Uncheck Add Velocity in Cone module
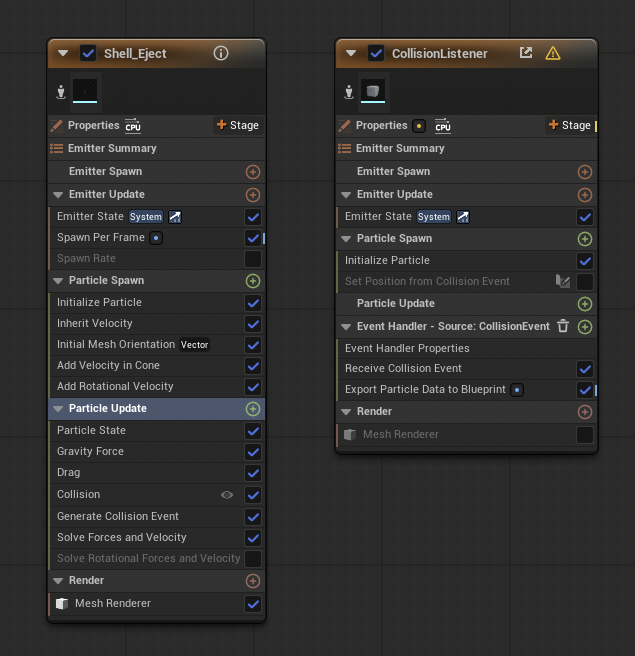The width and height of the screenshot is (635, 656). tap(253, 366)
